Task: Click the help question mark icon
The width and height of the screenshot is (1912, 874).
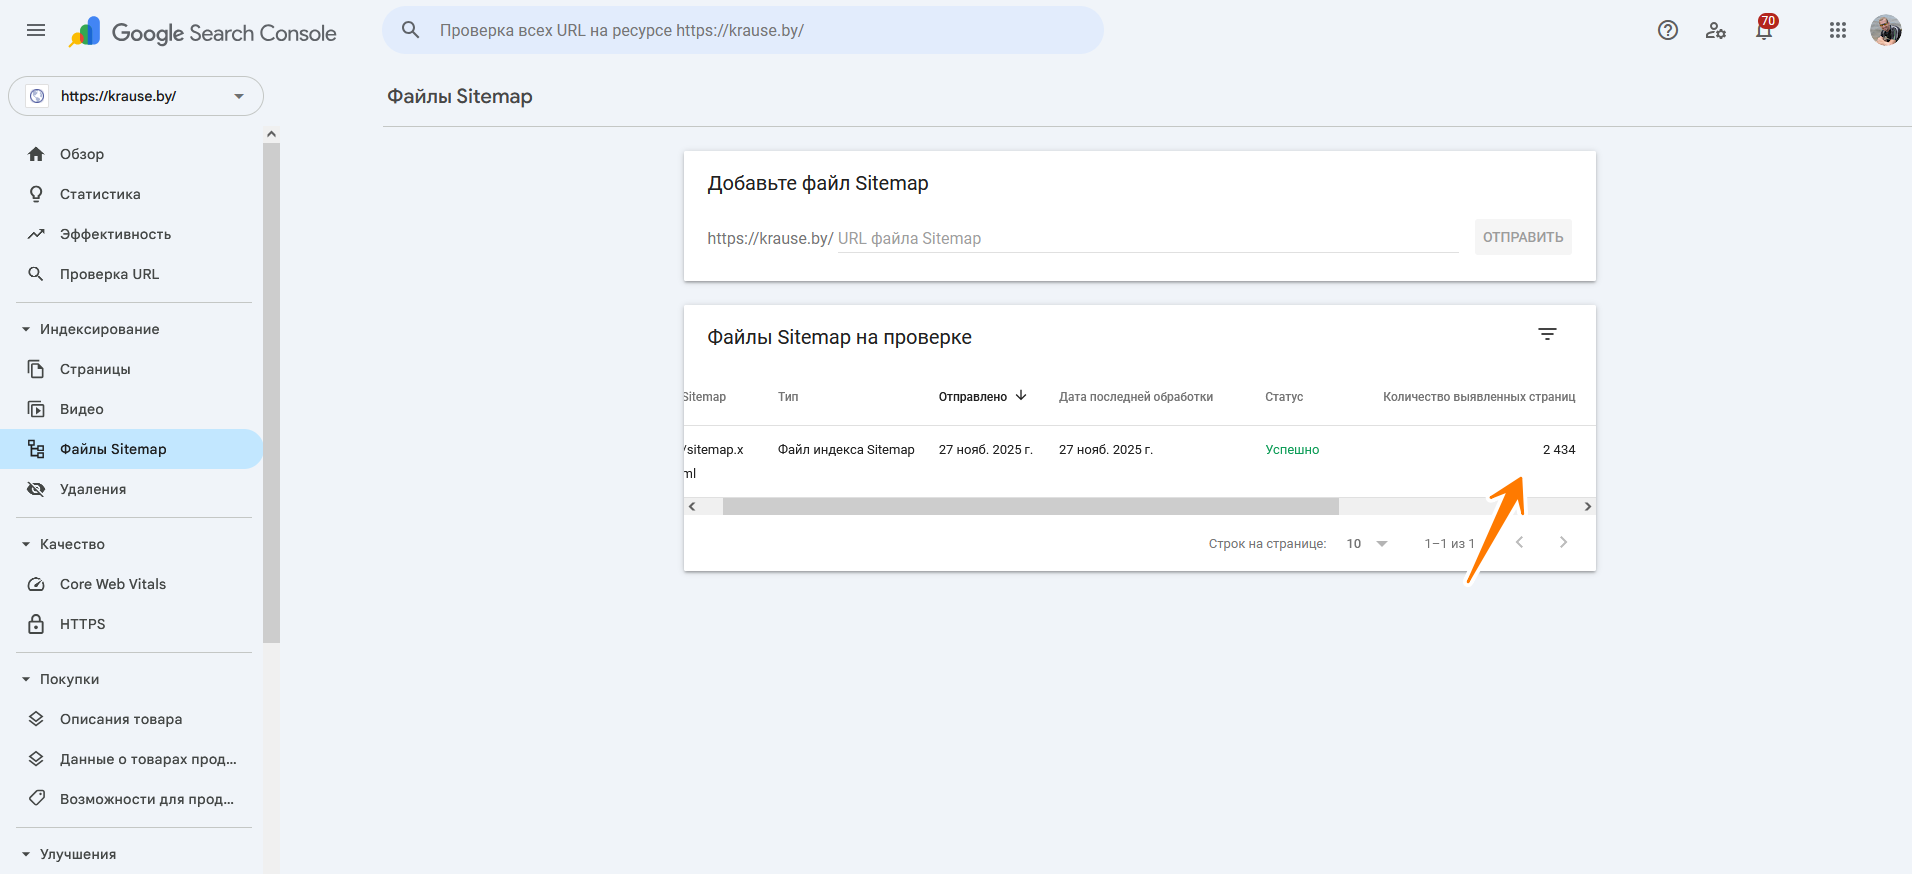Action: coord(1667,30)
